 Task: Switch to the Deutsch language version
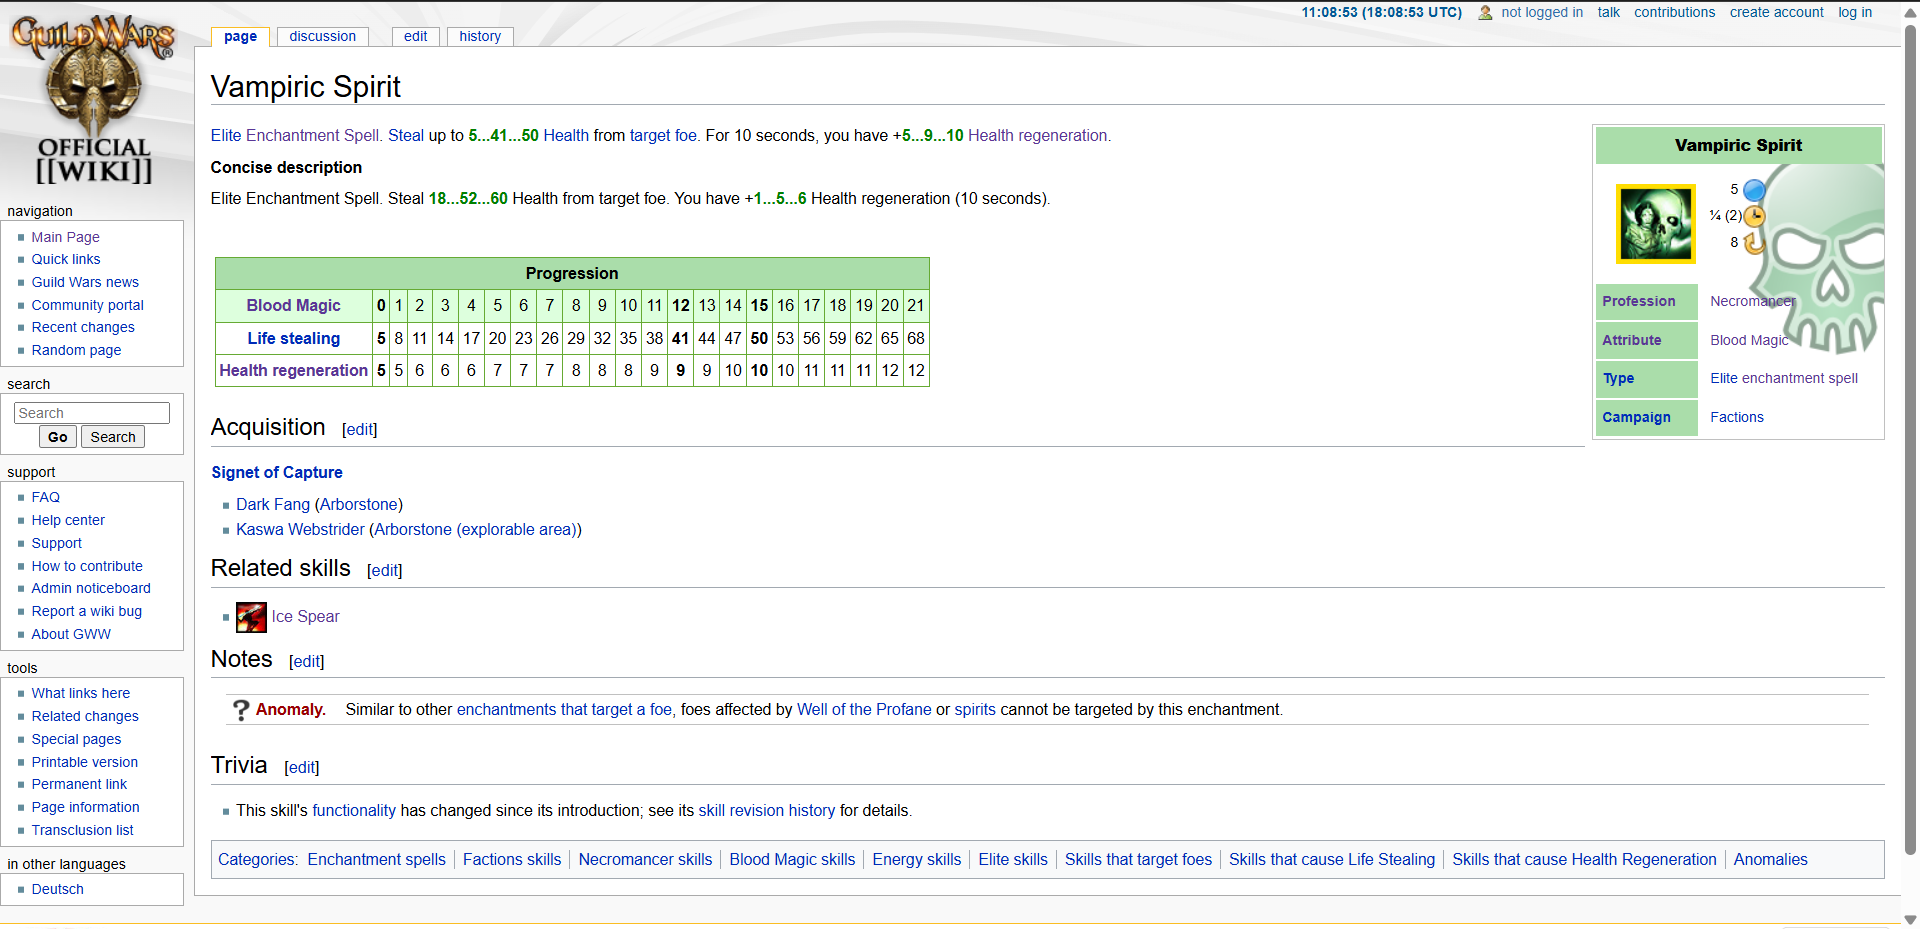point(57,889)
